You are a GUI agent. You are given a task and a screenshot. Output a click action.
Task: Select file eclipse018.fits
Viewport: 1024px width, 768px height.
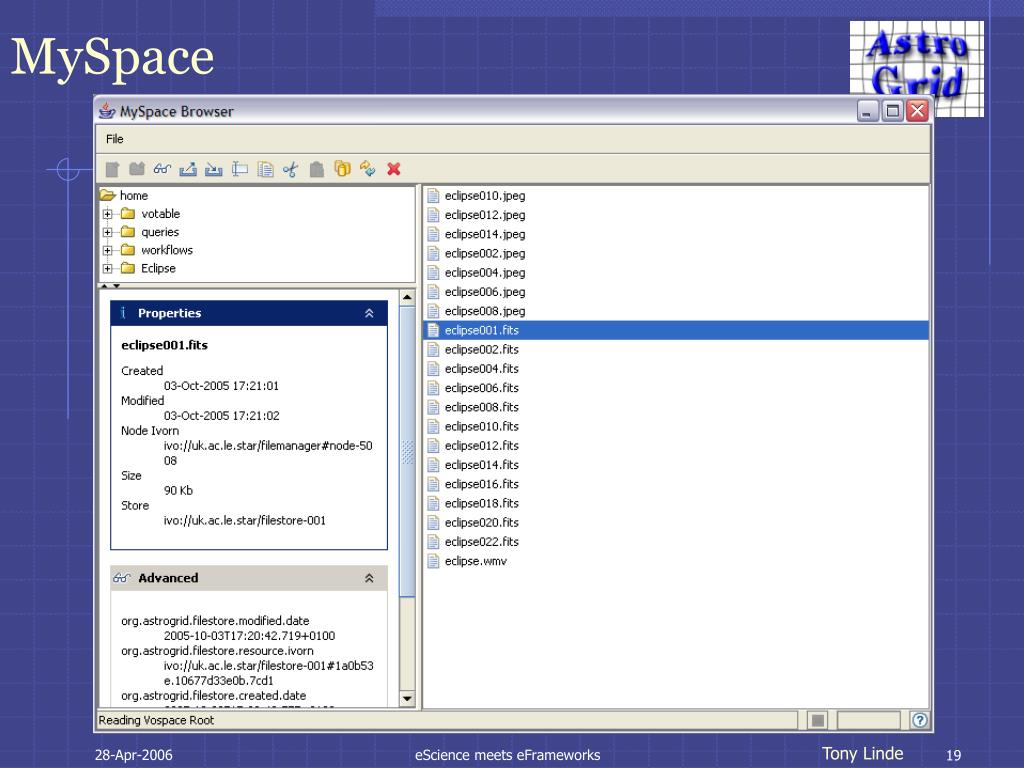point(482,504)
